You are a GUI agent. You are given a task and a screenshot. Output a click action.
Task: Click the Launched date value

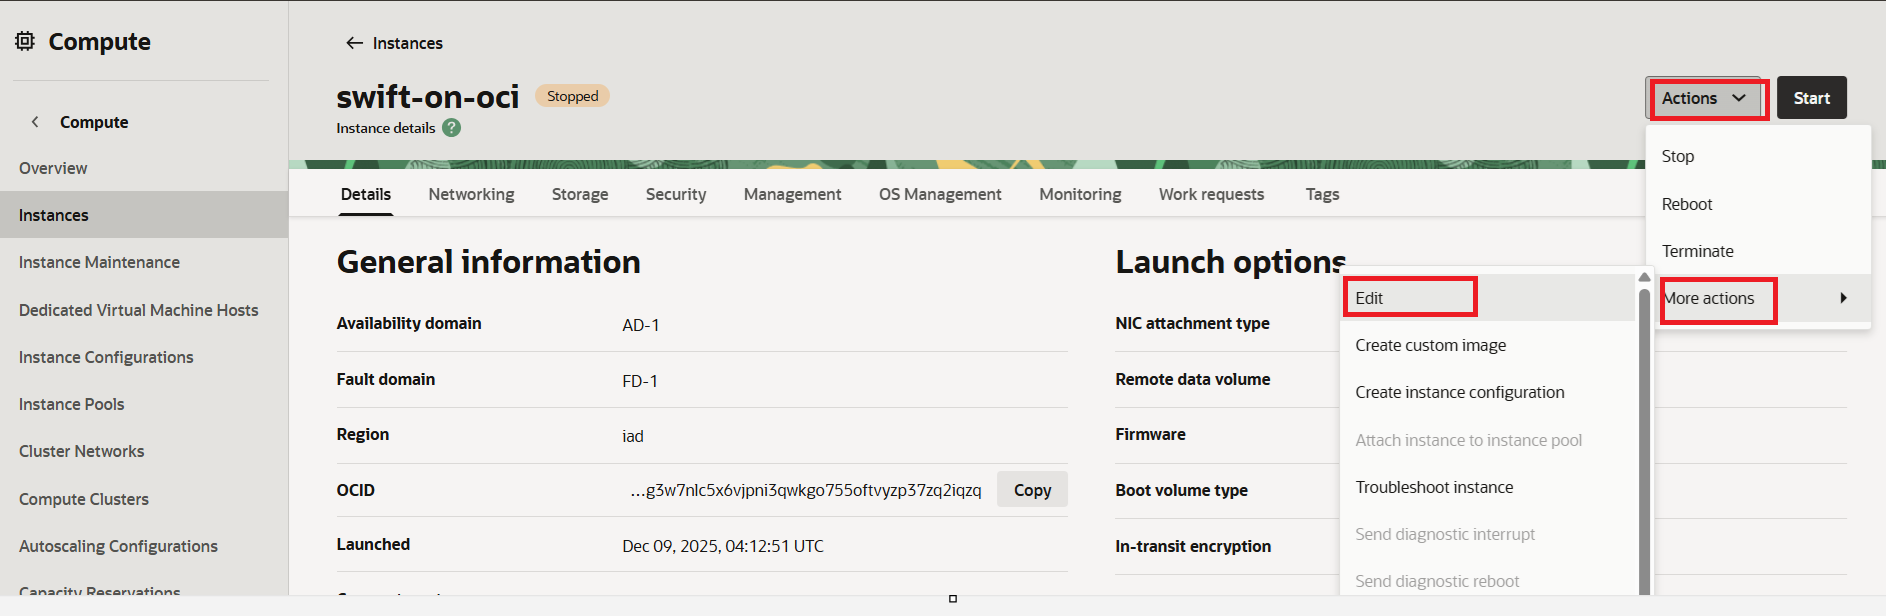pos(723,546)
